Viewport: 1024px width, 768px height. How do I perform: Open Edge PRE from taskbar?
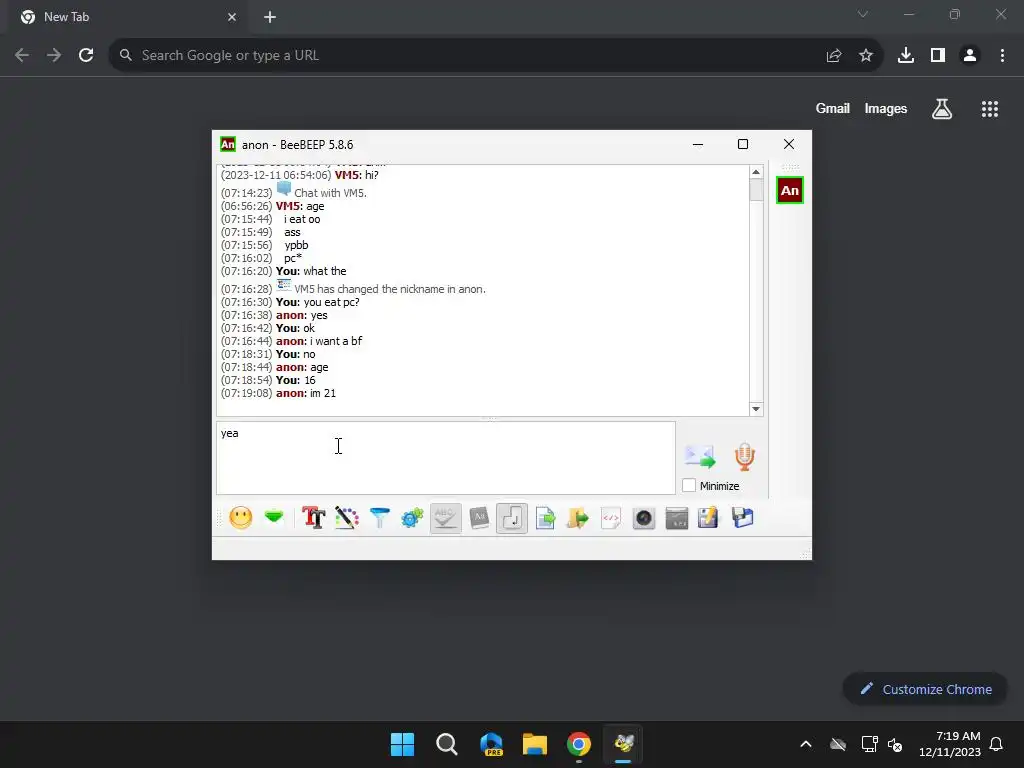[x=491, y=744]
